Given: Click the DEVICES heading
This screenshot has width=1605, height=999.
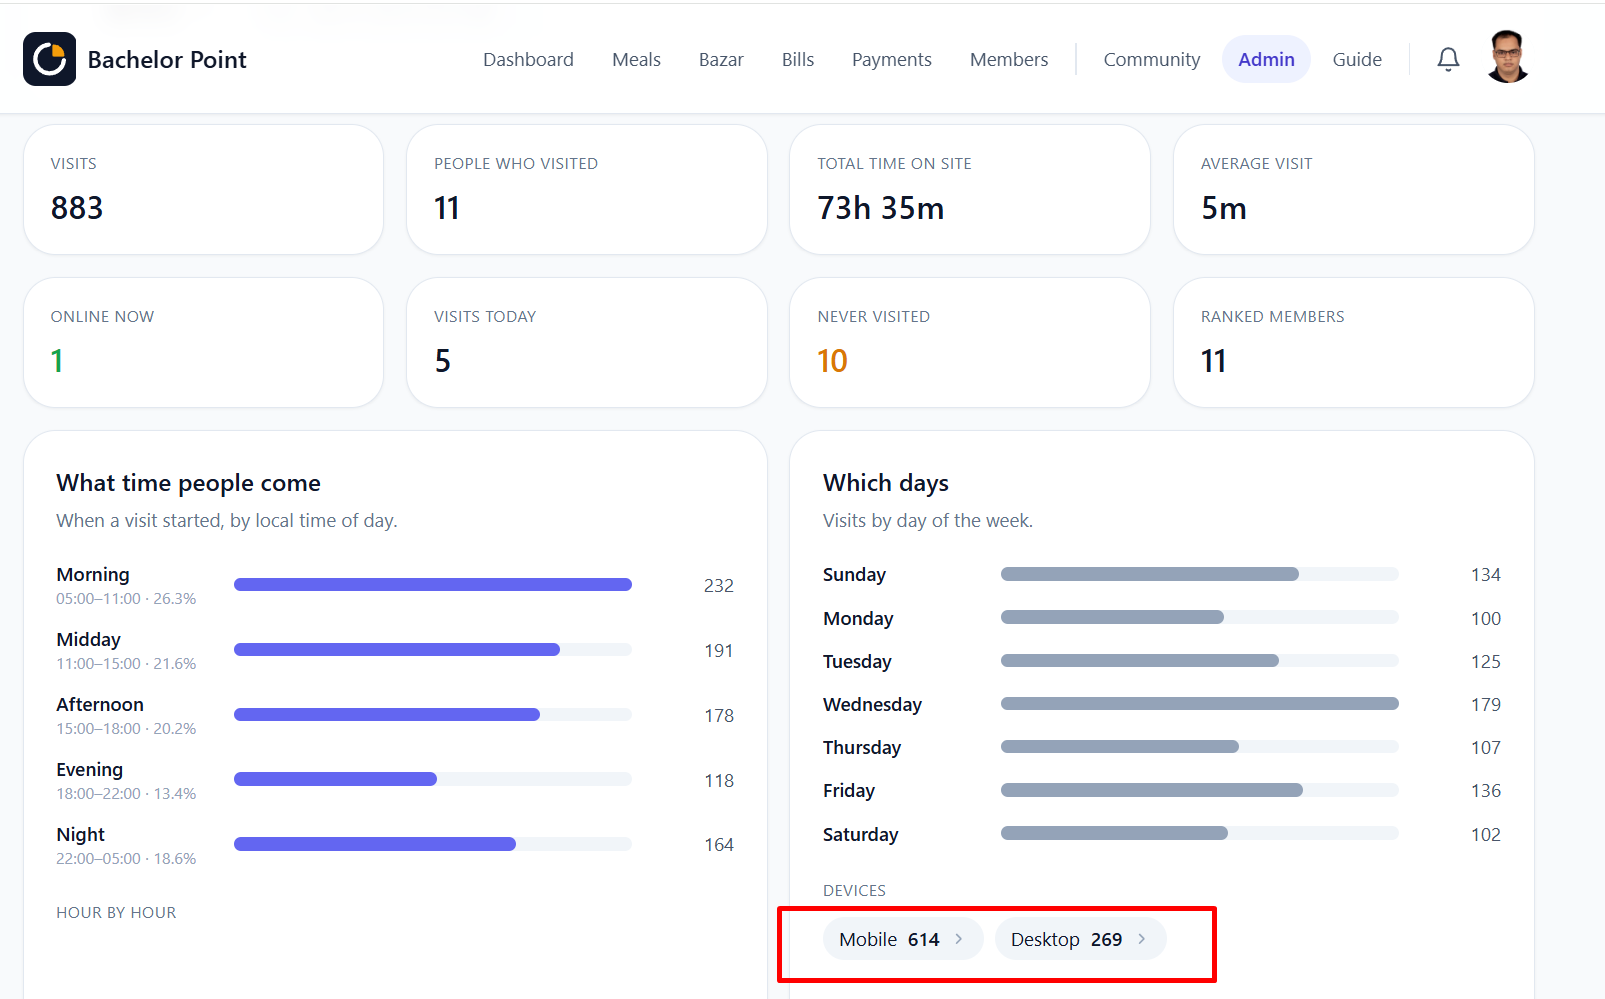Looking at the screenshot, I should pyautogui.click(x=854, y=891).
